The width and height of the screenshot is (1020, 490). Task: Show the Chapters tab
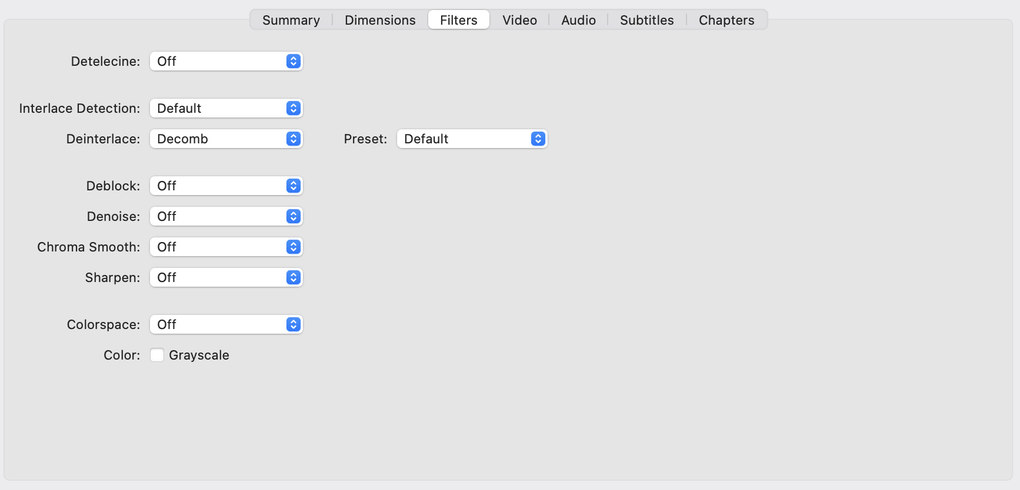pyautogui.click(x=726, y=20)
